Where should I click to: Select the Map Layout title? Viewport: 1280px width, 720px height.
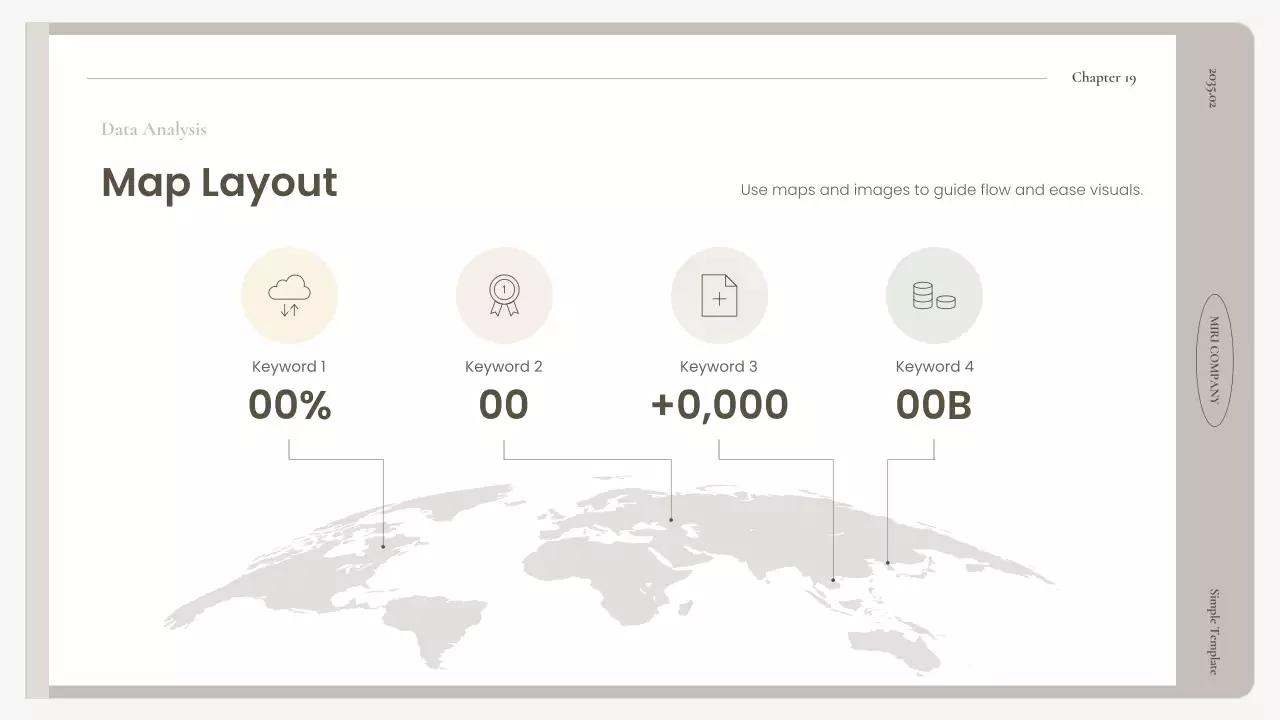pos(219,183)
